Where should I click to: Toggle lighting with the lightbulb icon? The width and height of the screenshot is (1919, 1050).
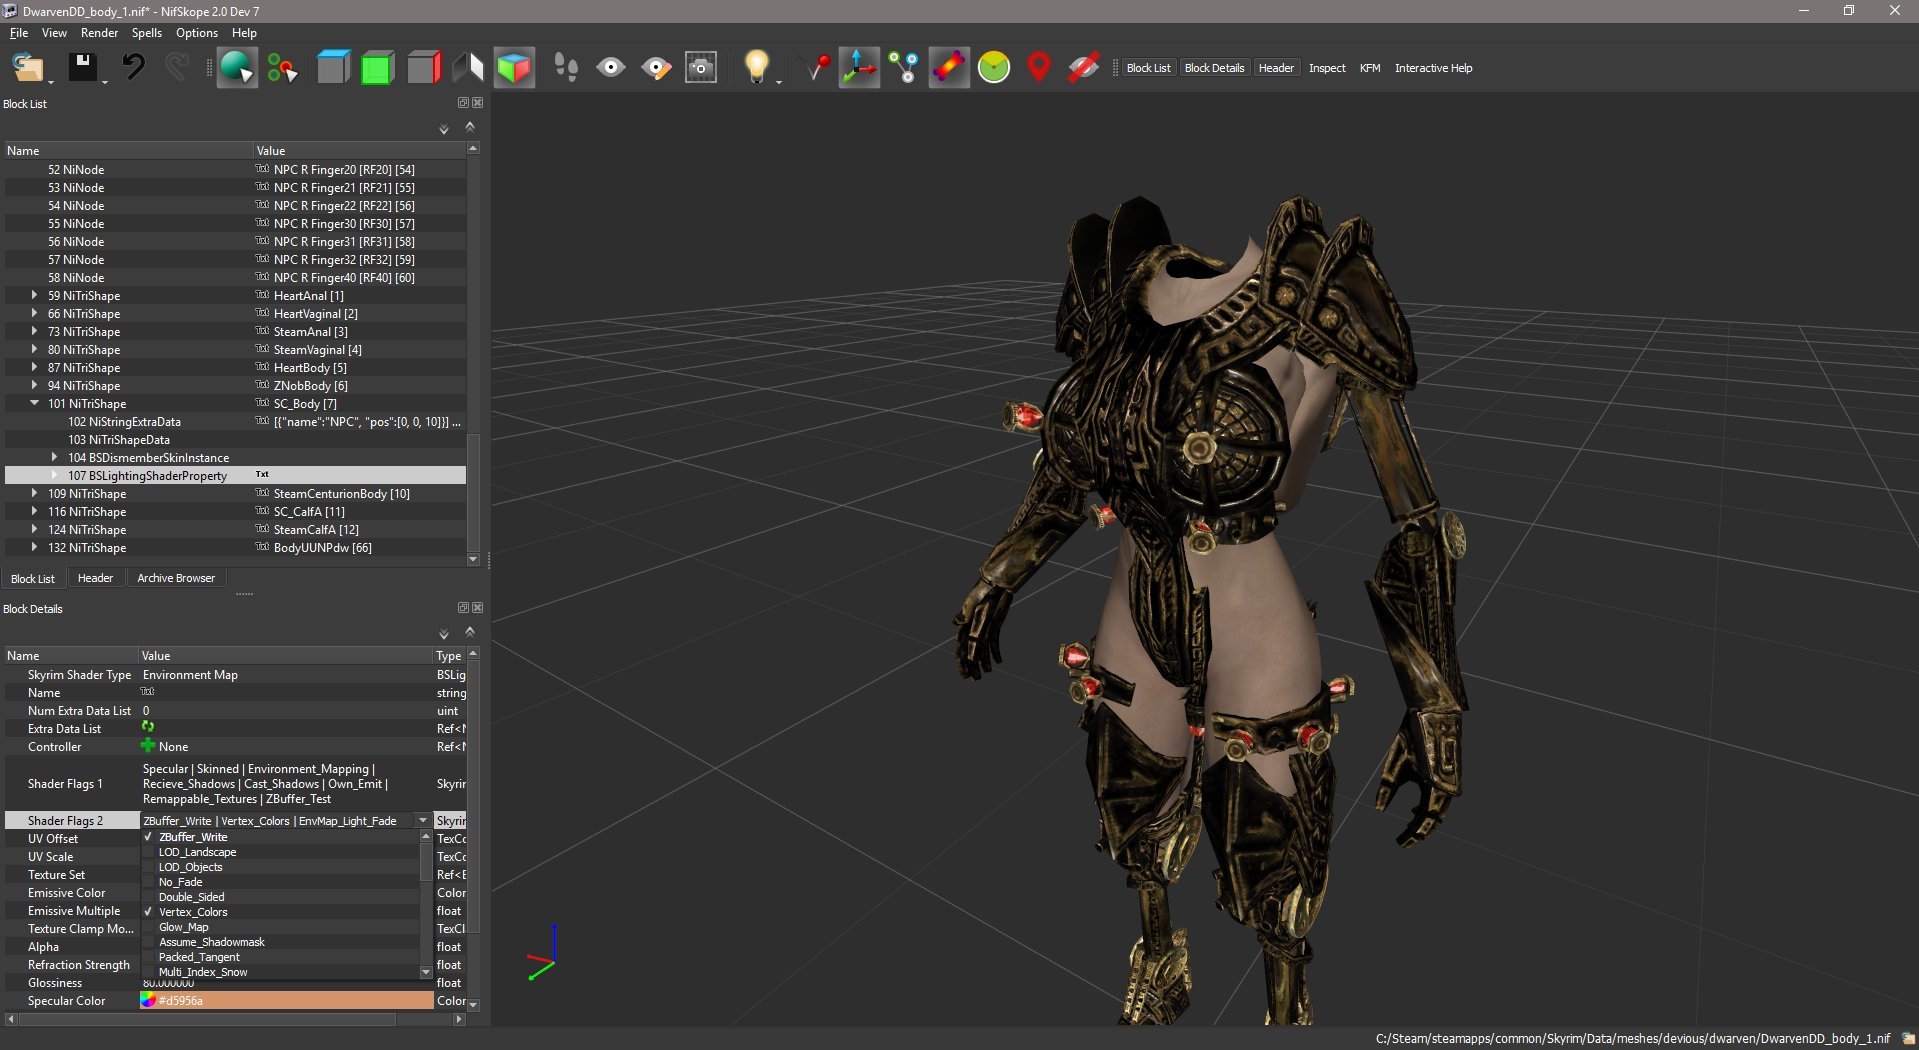coord(757,68)
